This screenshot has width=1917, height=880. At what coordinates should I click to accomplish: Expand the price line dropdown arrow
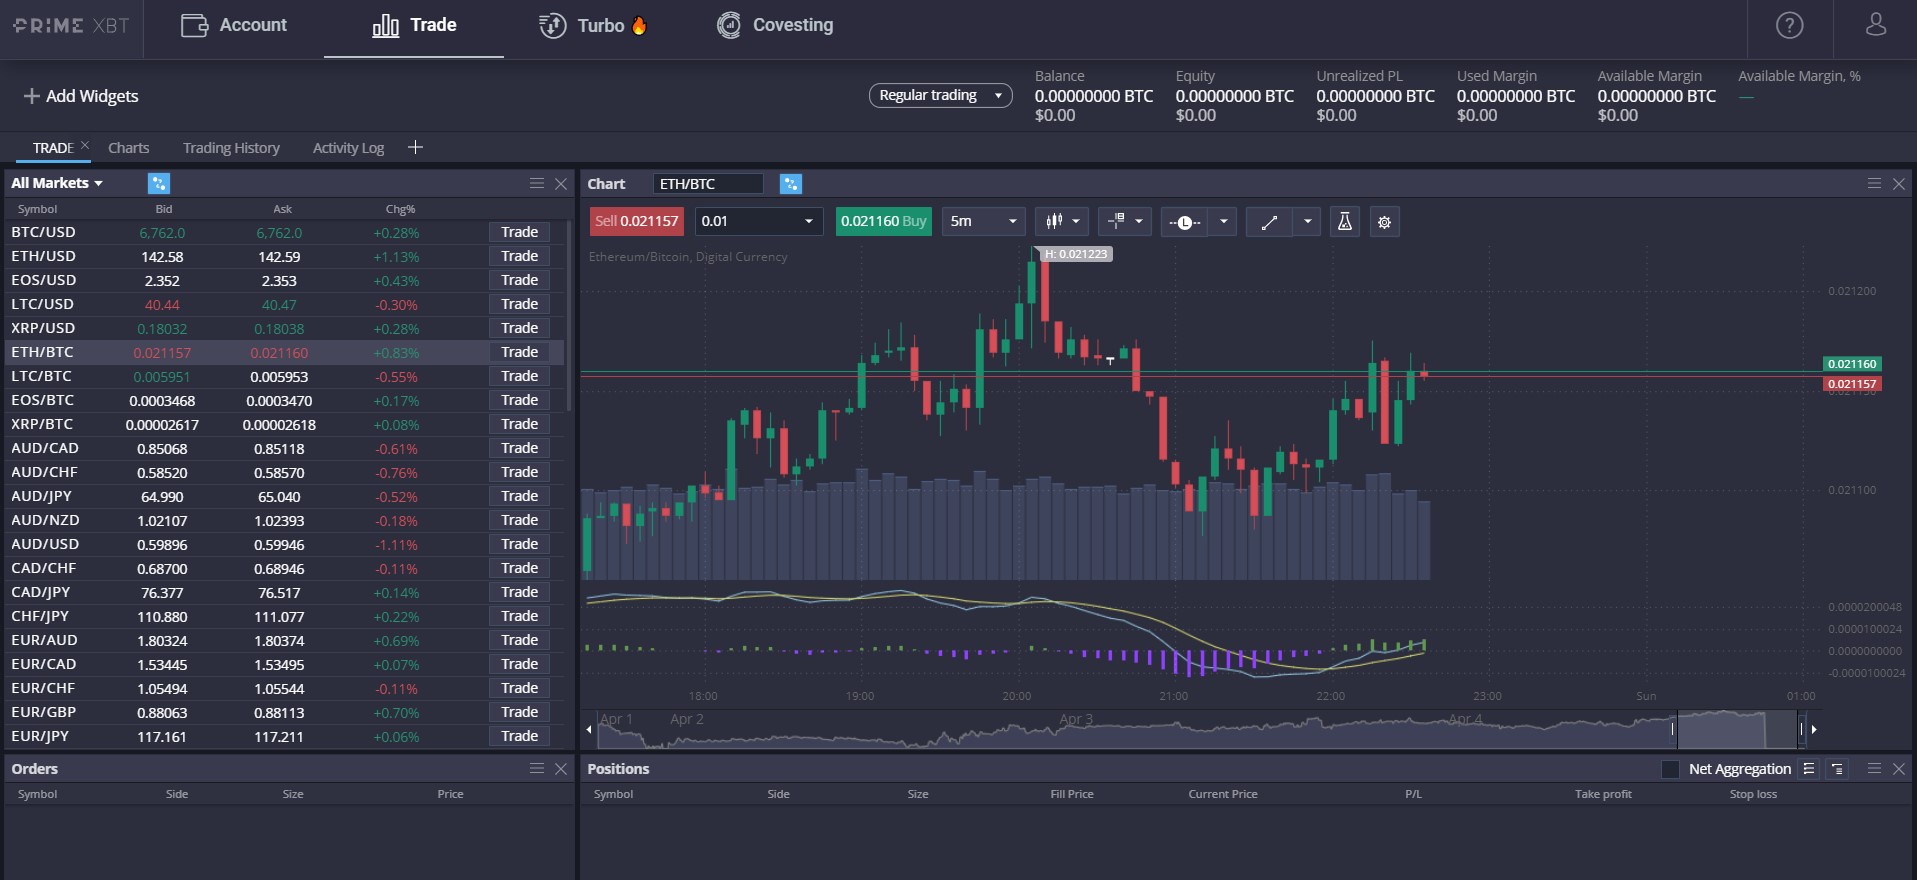[1223, 221]
